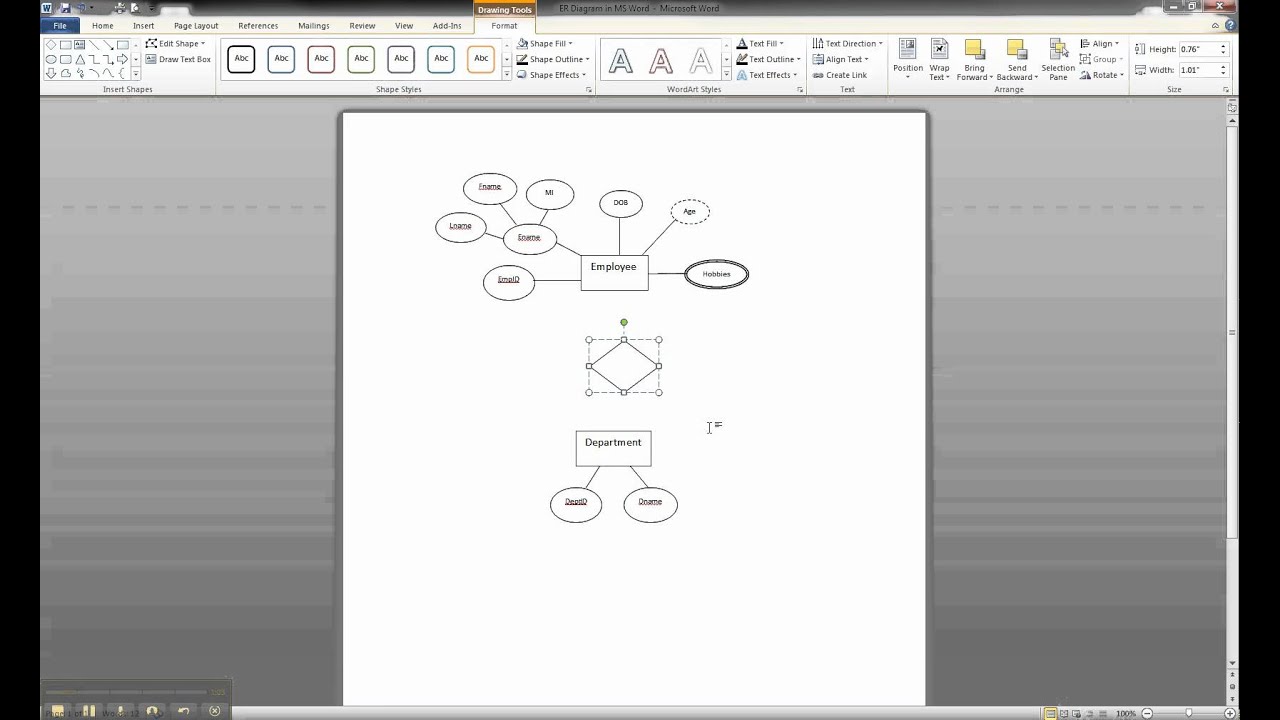
Task: Switch to the Home tab
Action: click(x=102, y=26)
